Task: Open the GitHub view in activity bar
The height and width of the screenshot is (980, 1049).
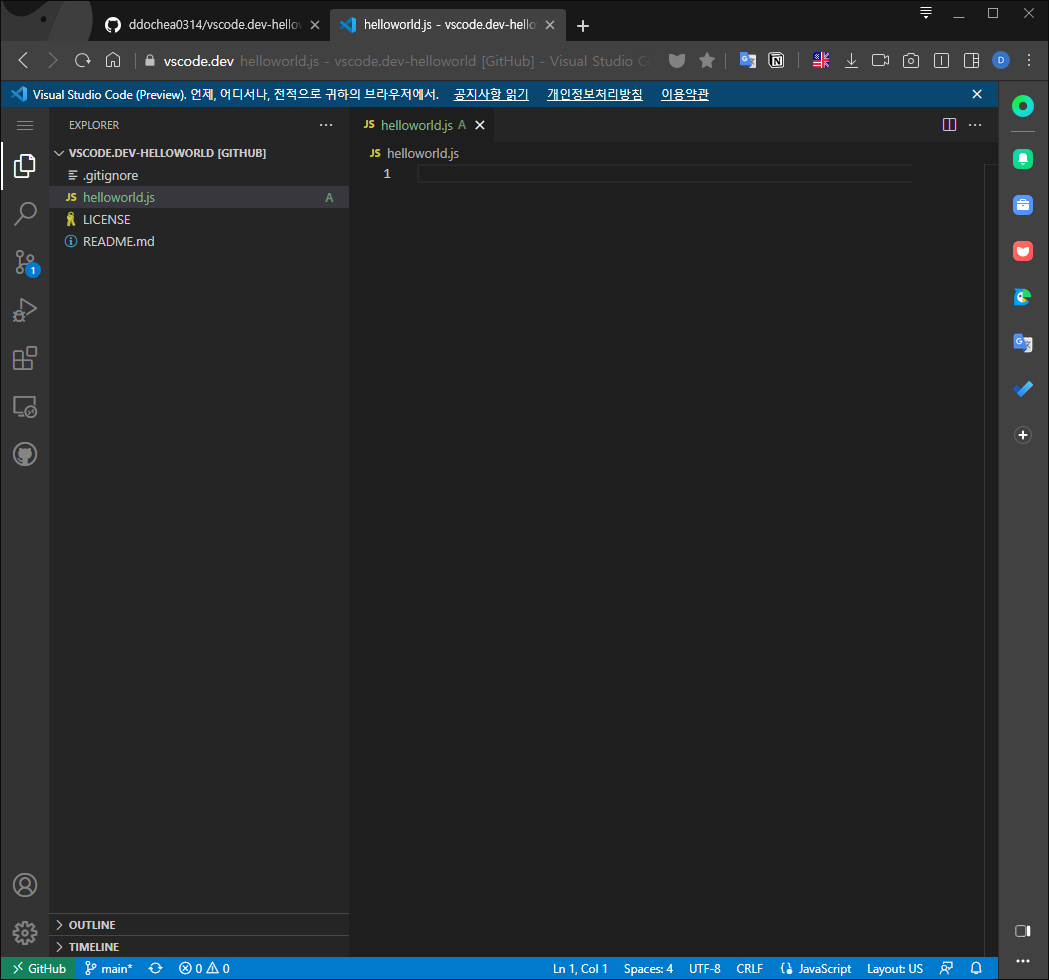Action: [25, 455]
